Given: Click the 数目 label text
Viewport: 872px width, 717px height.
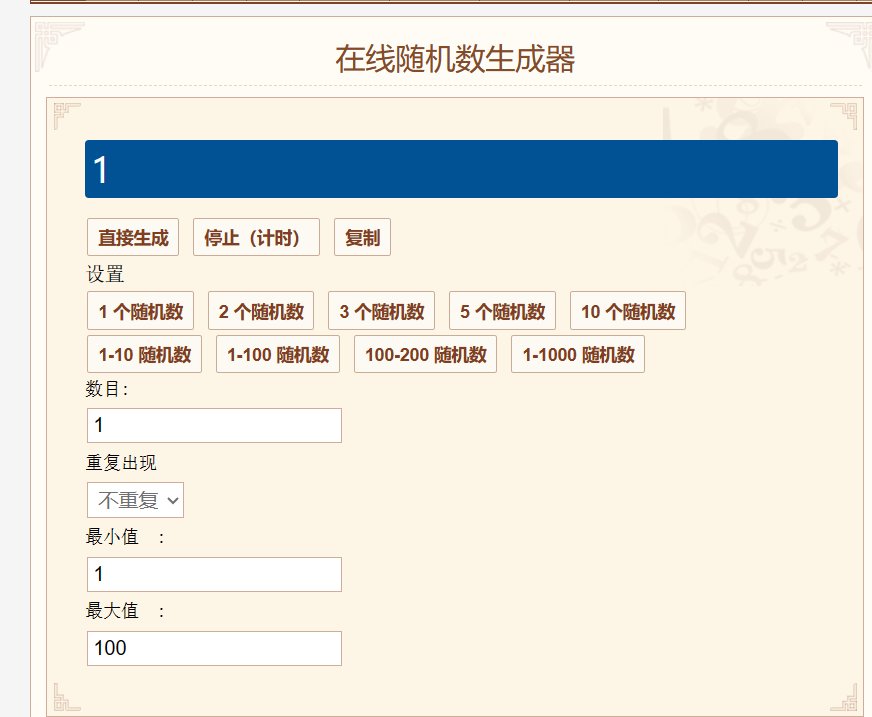Looking at the screenshot, I should [x=107, y=388].
